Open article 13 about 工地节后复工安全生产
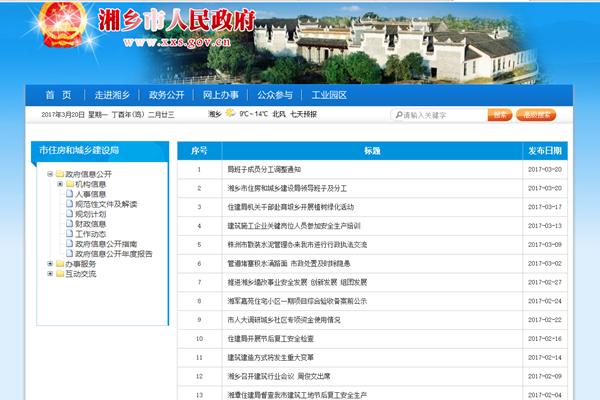The width and height of the screenshot is (600, 400). point(297,395)
